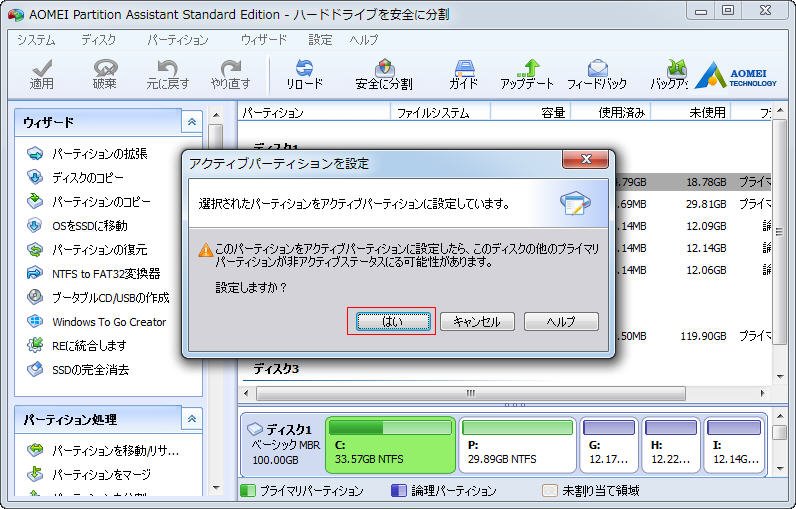Image resolution: width=796 pixels, height=509 pixels.
Task: Click the 破棄 (Discard) toolbar icon
Action: point(105,75)
